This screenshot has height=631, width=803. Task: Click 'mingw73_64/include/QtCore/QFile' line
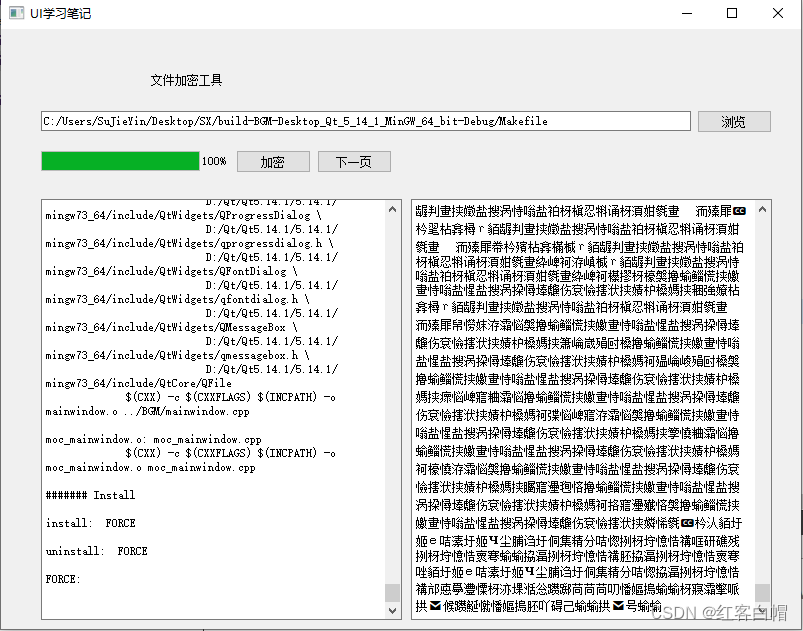tap(138, 383)
